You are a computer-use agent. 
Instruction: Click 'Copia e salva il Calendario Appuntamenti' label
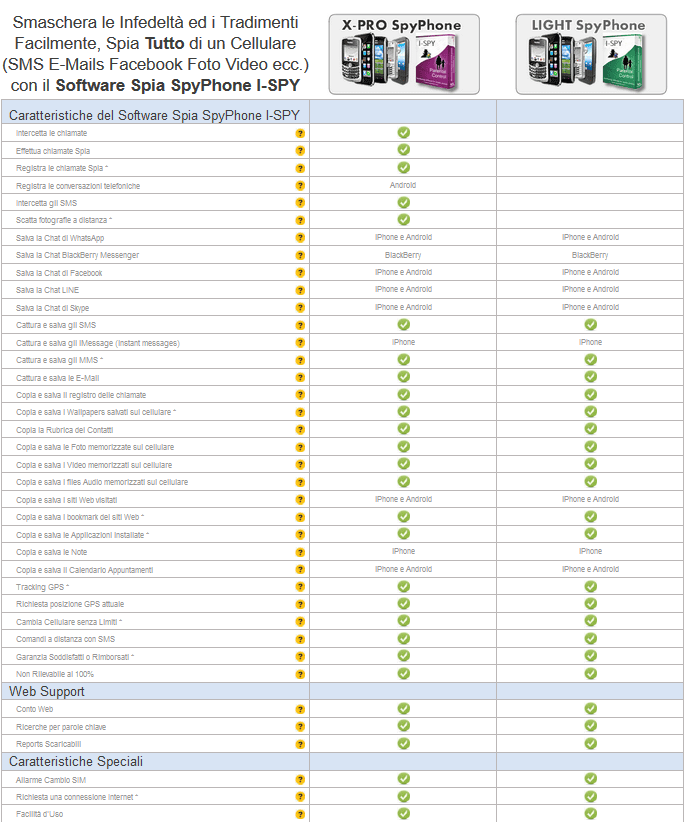click(x=84, y=570)
